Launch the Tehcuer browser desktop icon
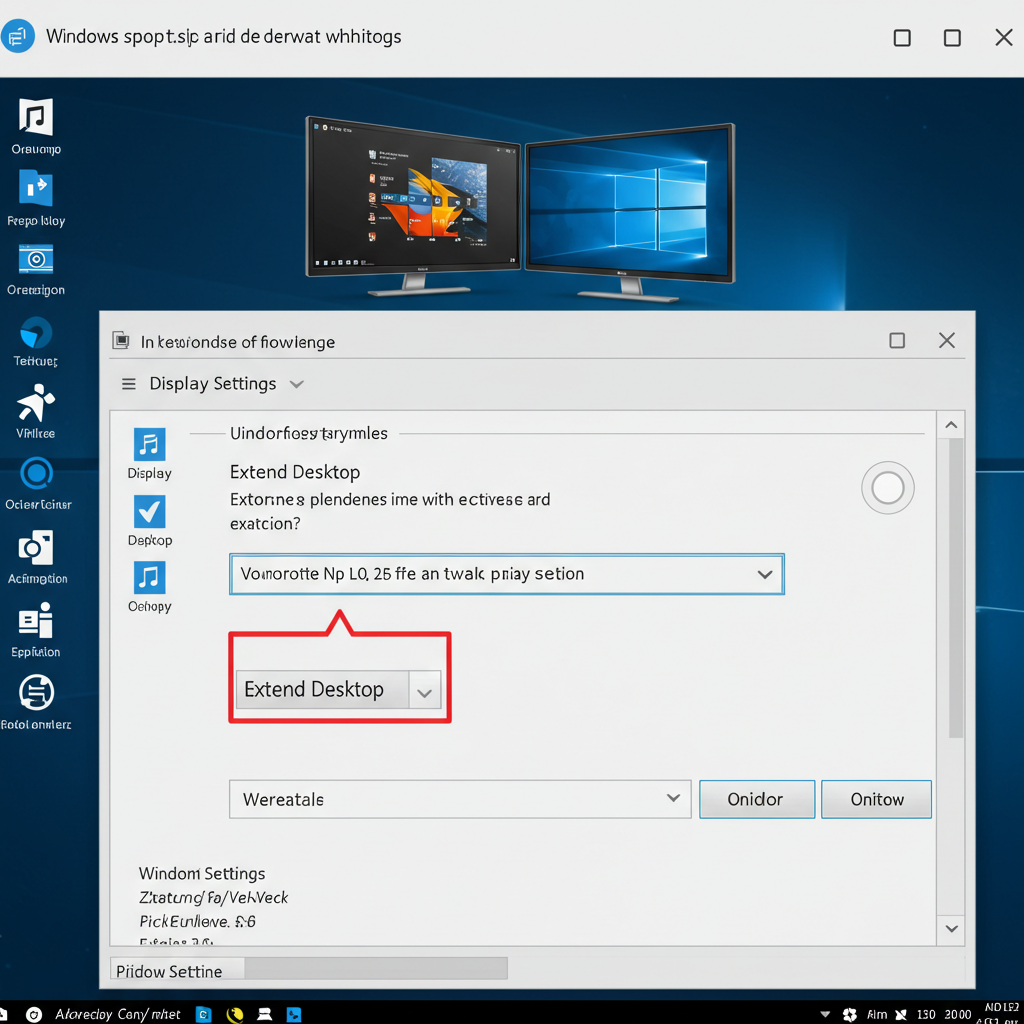Viewport: 1024px width, 1024px height. point(36,333)
